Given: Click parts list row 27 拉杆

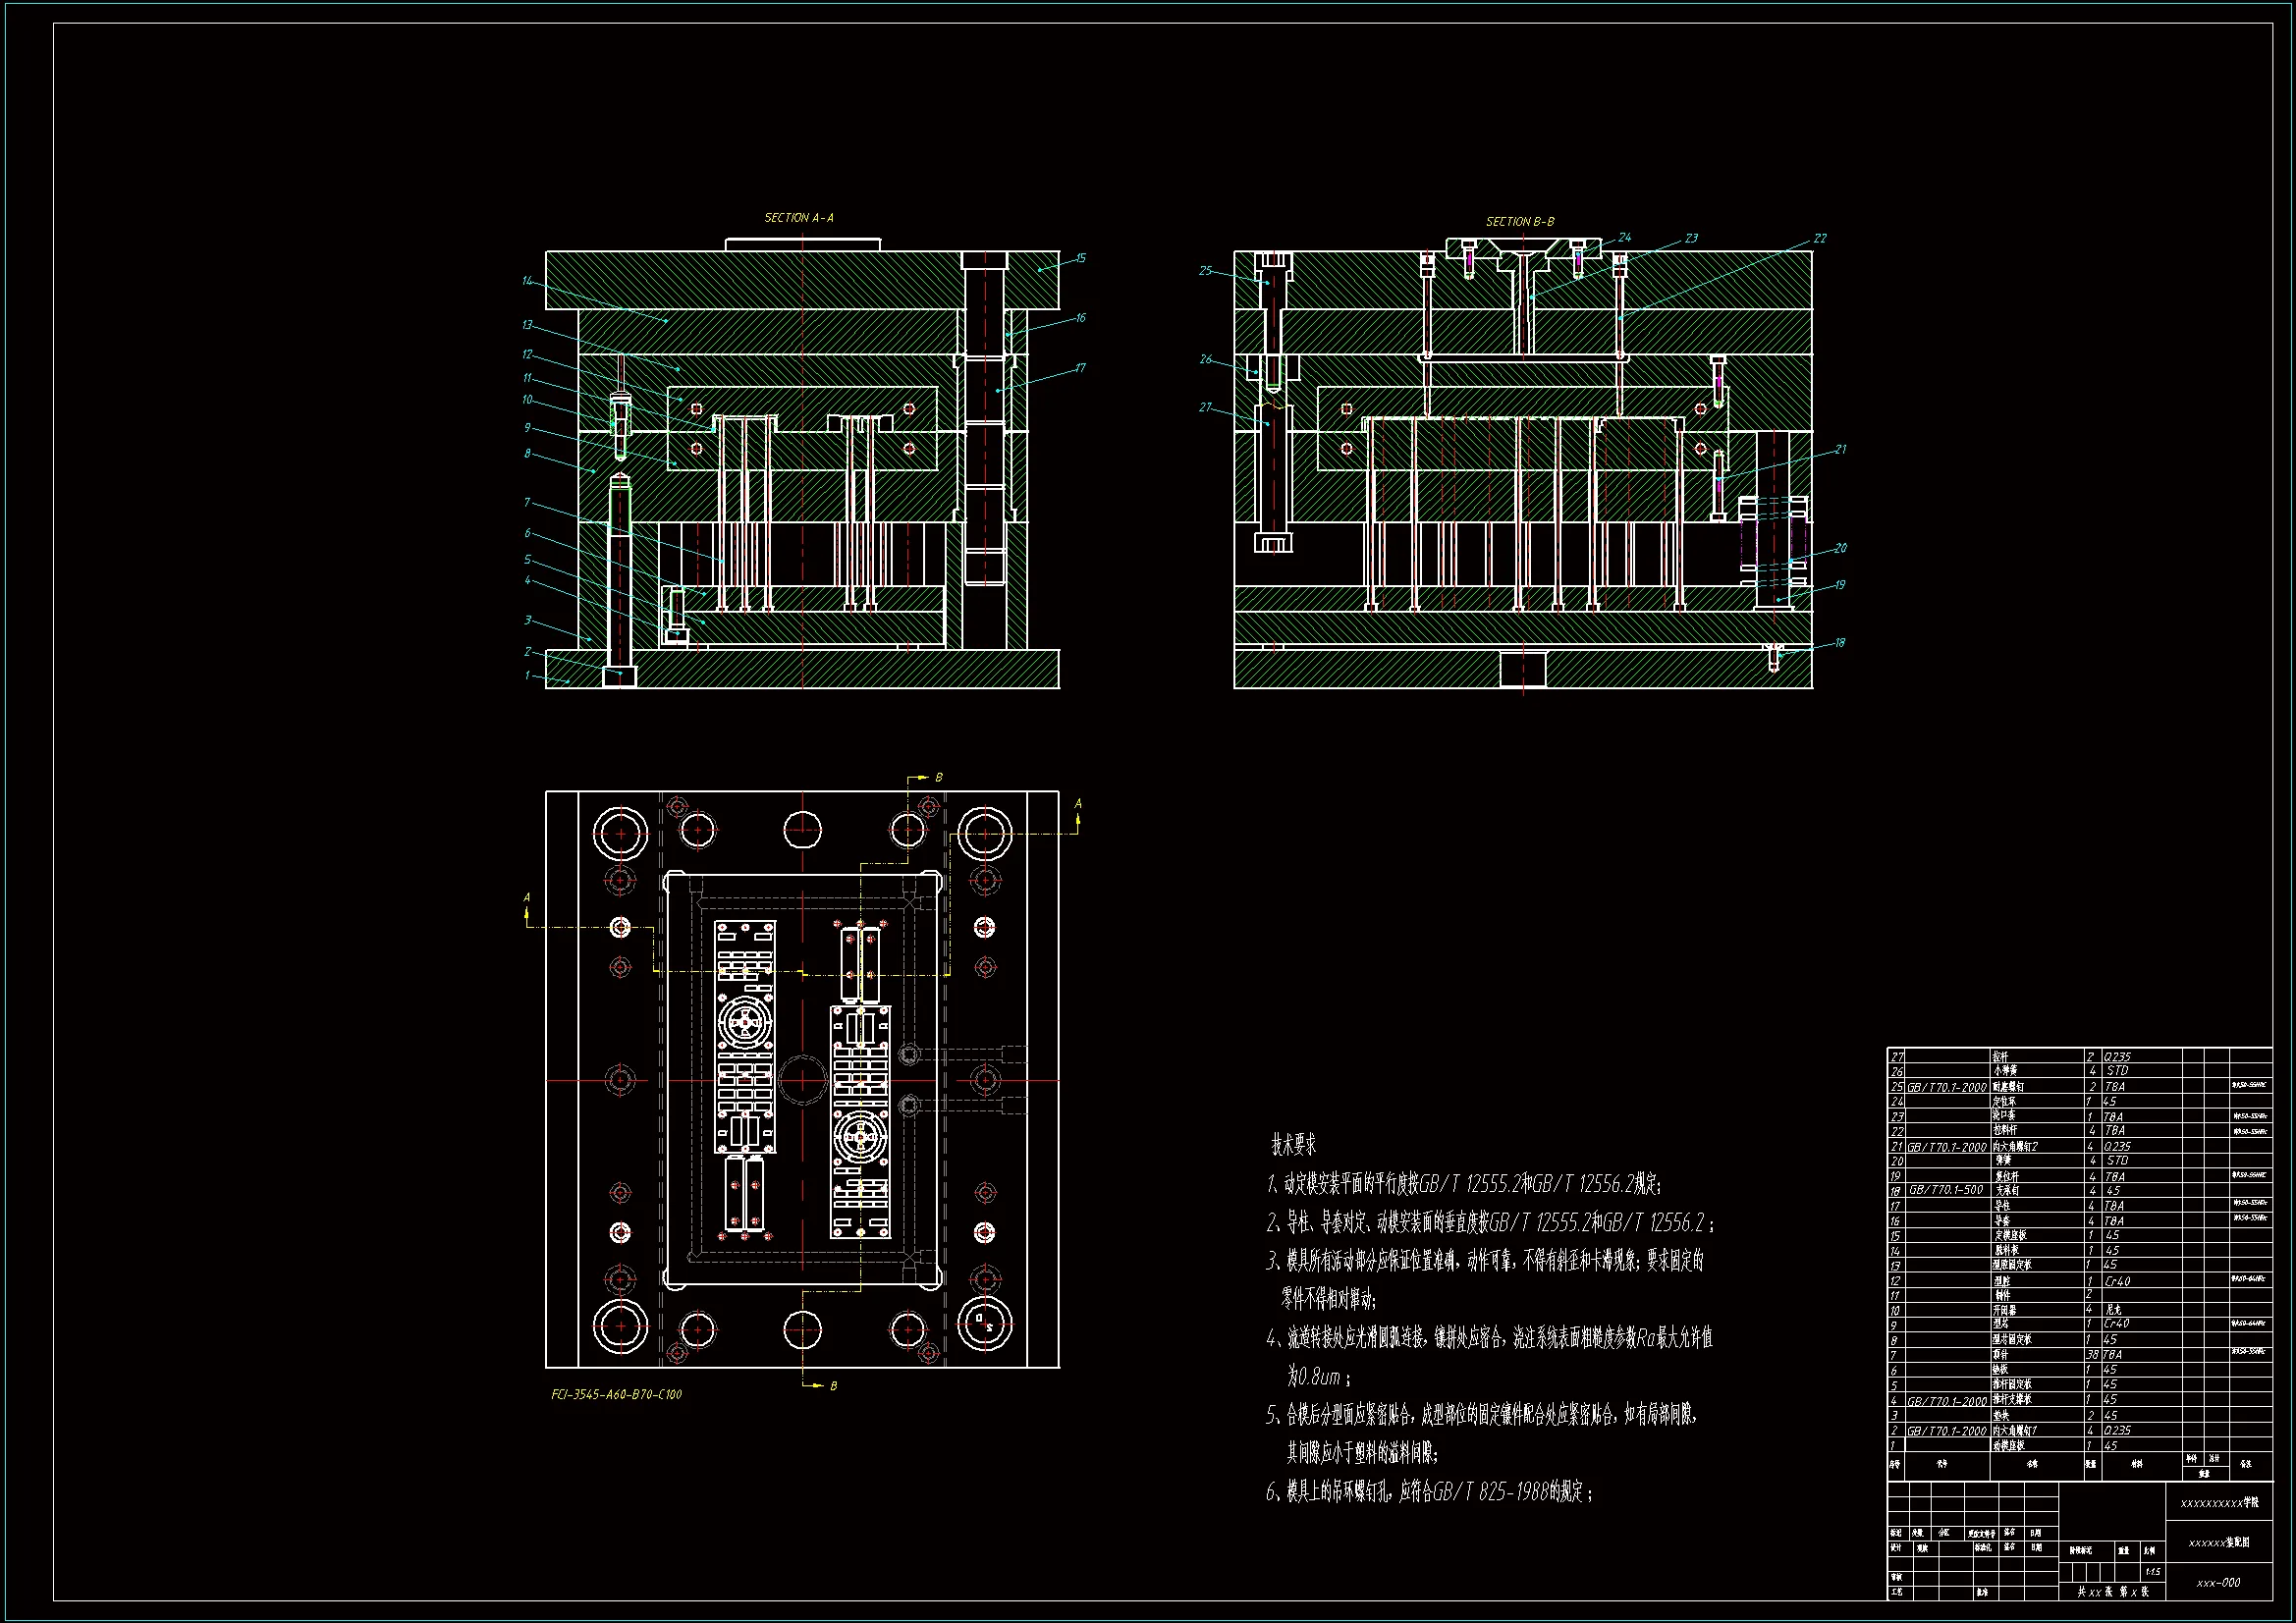Looking at the screenshot, I should 1999,1057.
